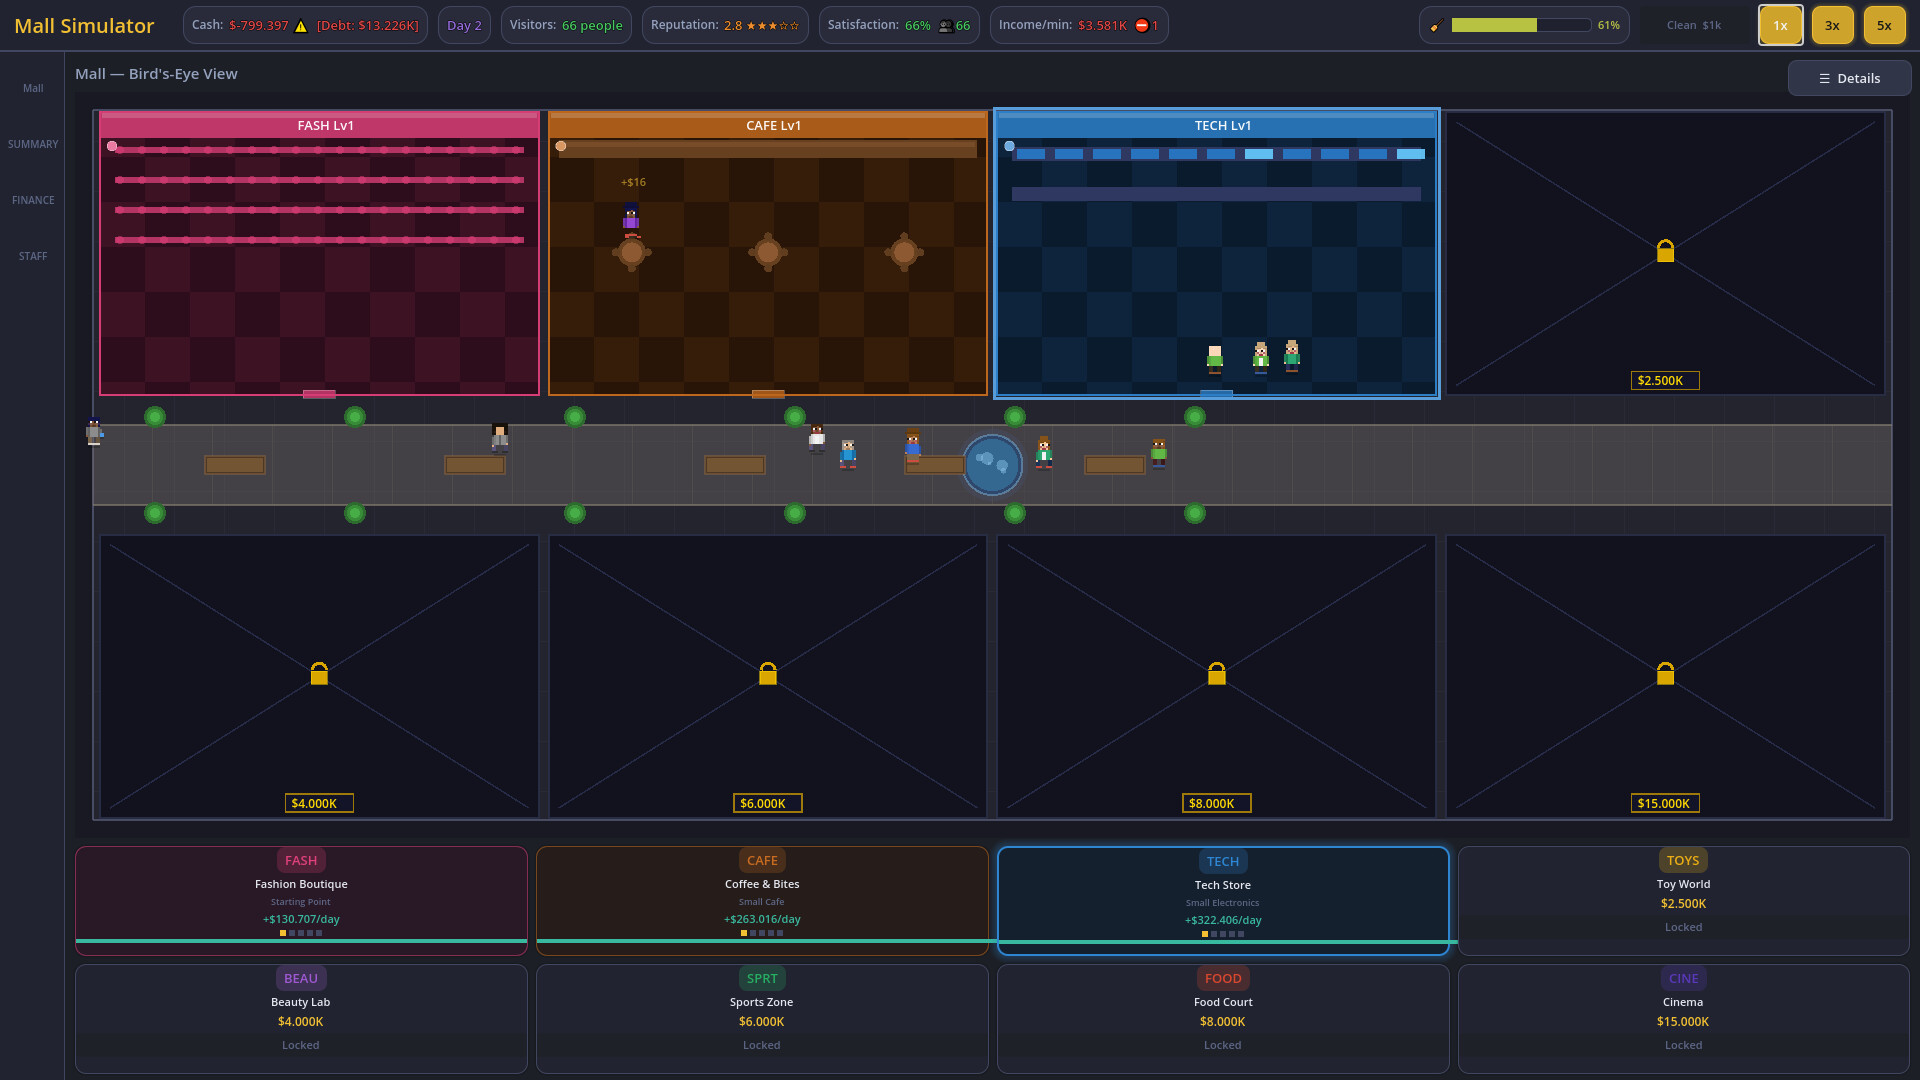The width and height of the screenshot is (1920, 1080).
Task: Click the $8.000K price tag
Action: [x=1216, y=804]
